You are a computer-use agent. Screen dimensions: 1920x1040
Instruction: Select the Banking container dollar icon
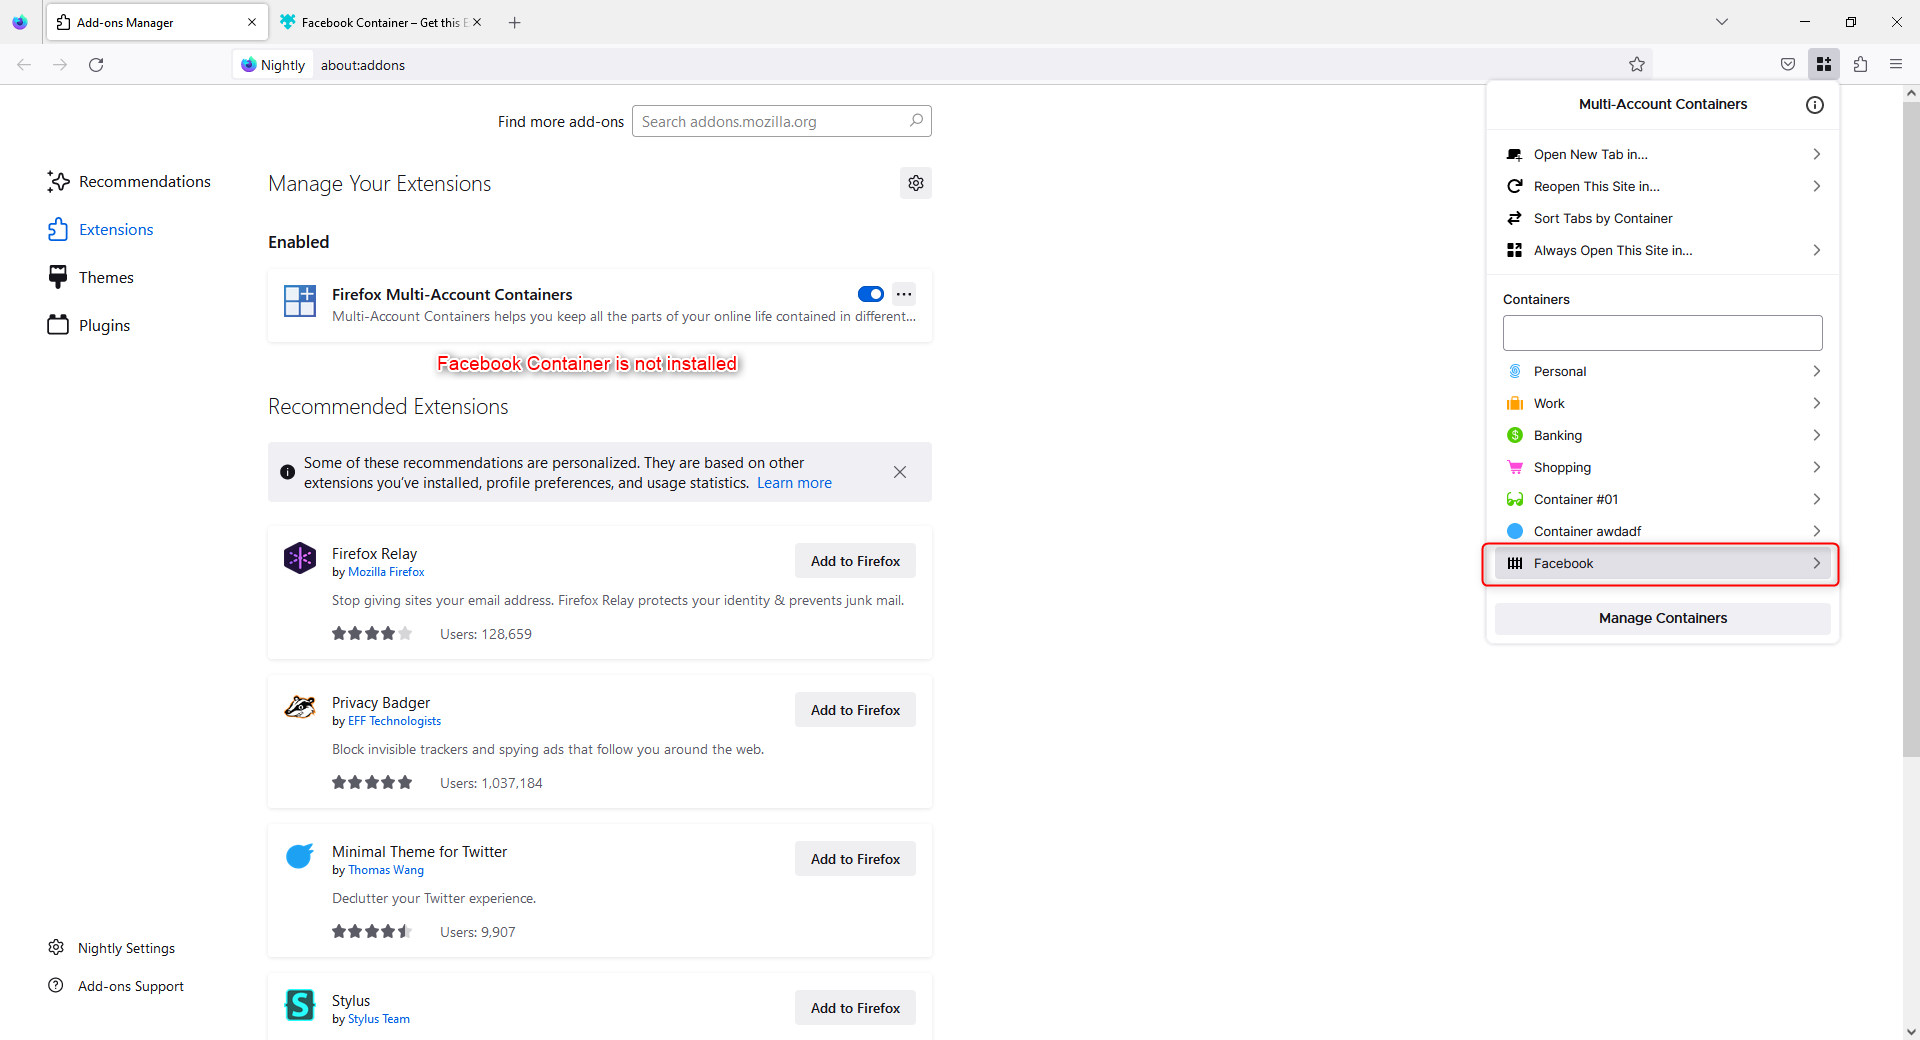click(1516, 435)
